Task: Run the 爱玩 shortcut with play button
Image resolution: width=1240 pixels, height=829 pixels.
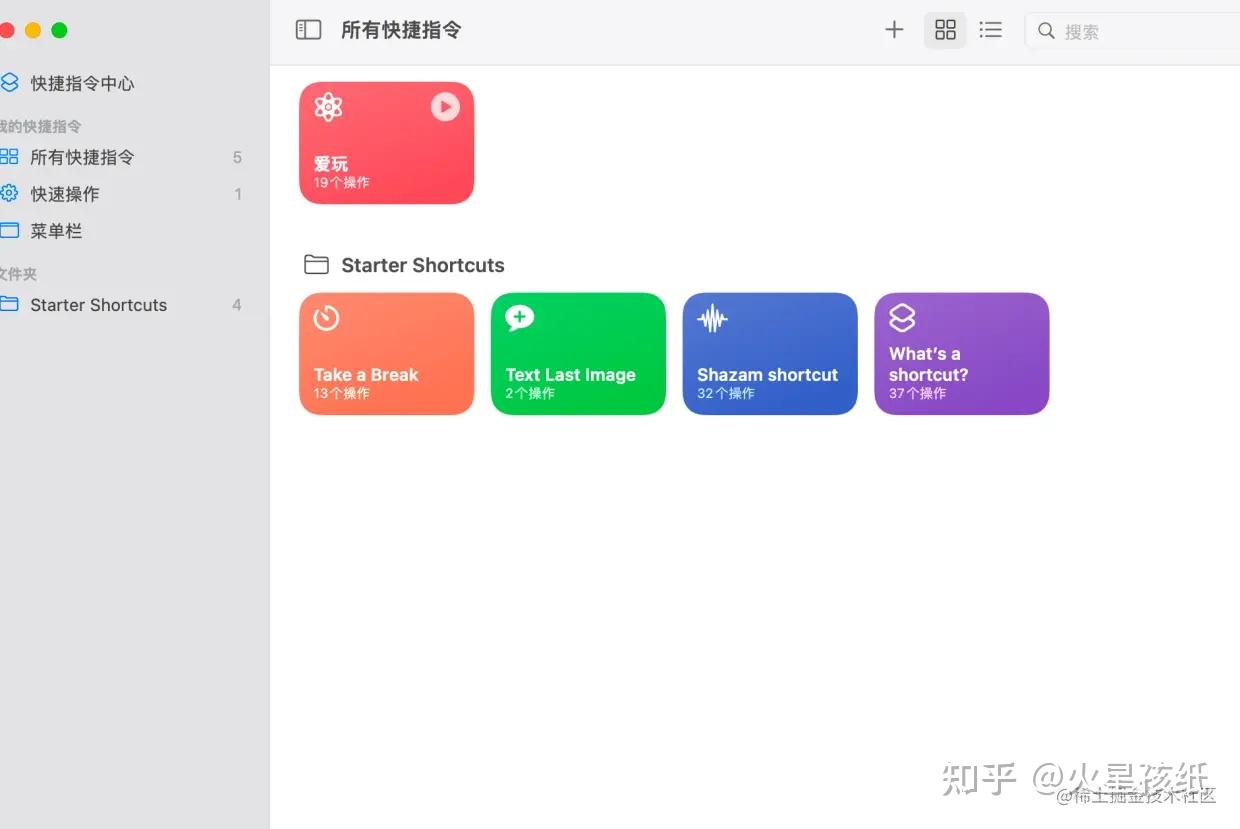Action: tap(445, 107)
